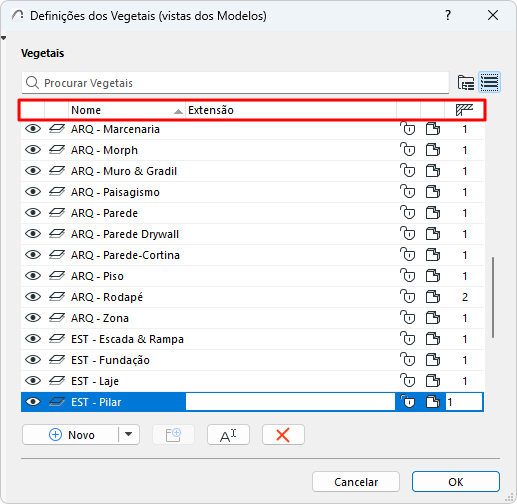This screenshot has height=504, width=517.
Task: Open the help question mark
Action: pos(448,15)
